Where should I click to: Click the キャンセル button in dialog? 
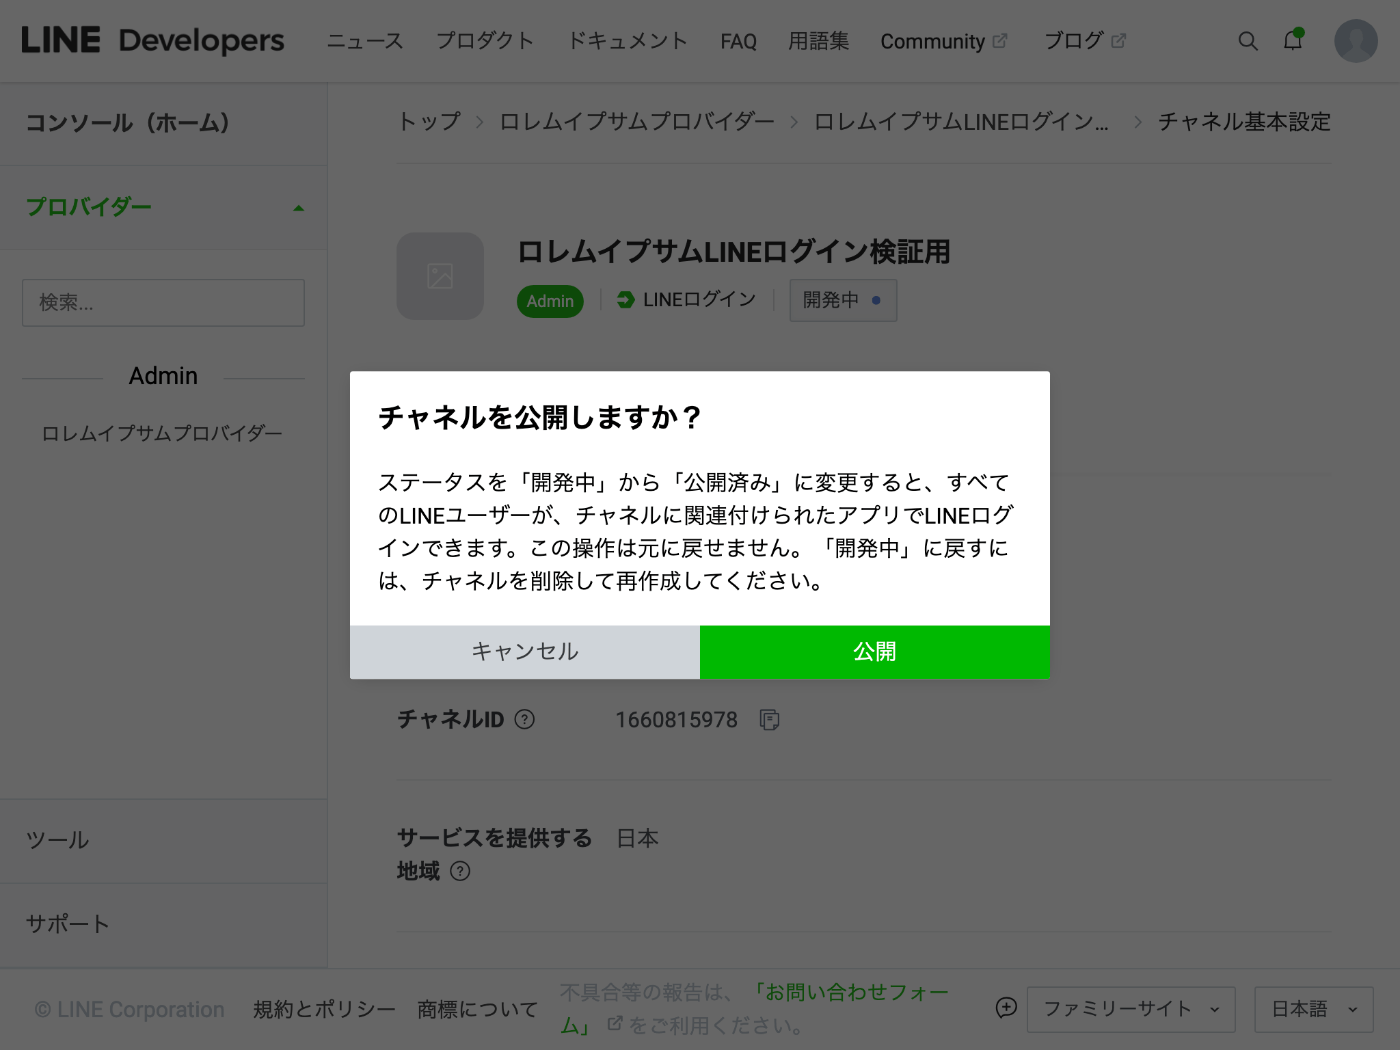(x=525, y=652)
